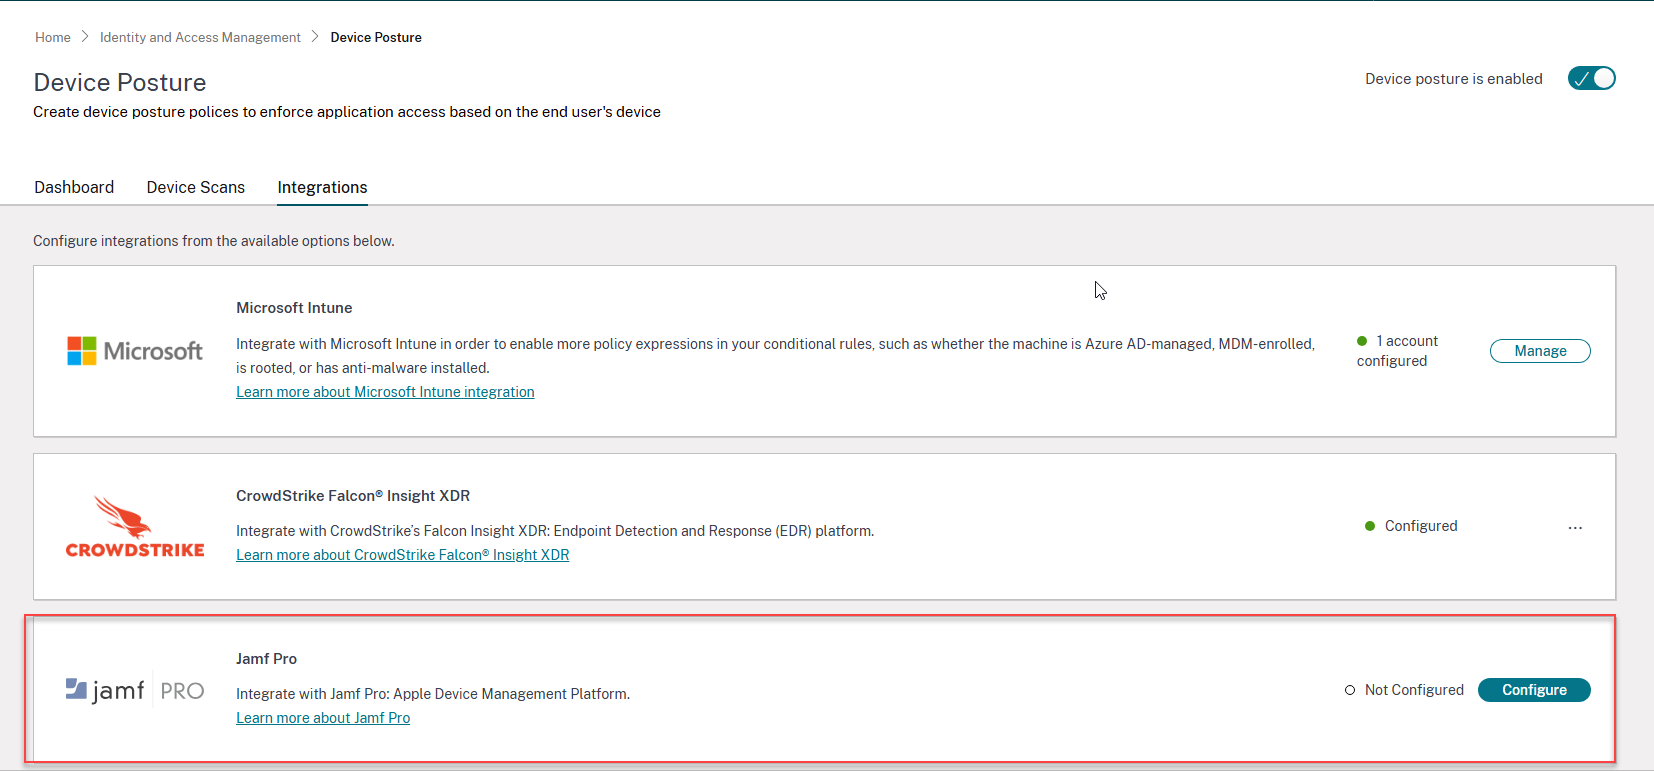Click the Microsoft Intune description paragraph
1654x771 pixels.
click(x=775, y=356)
